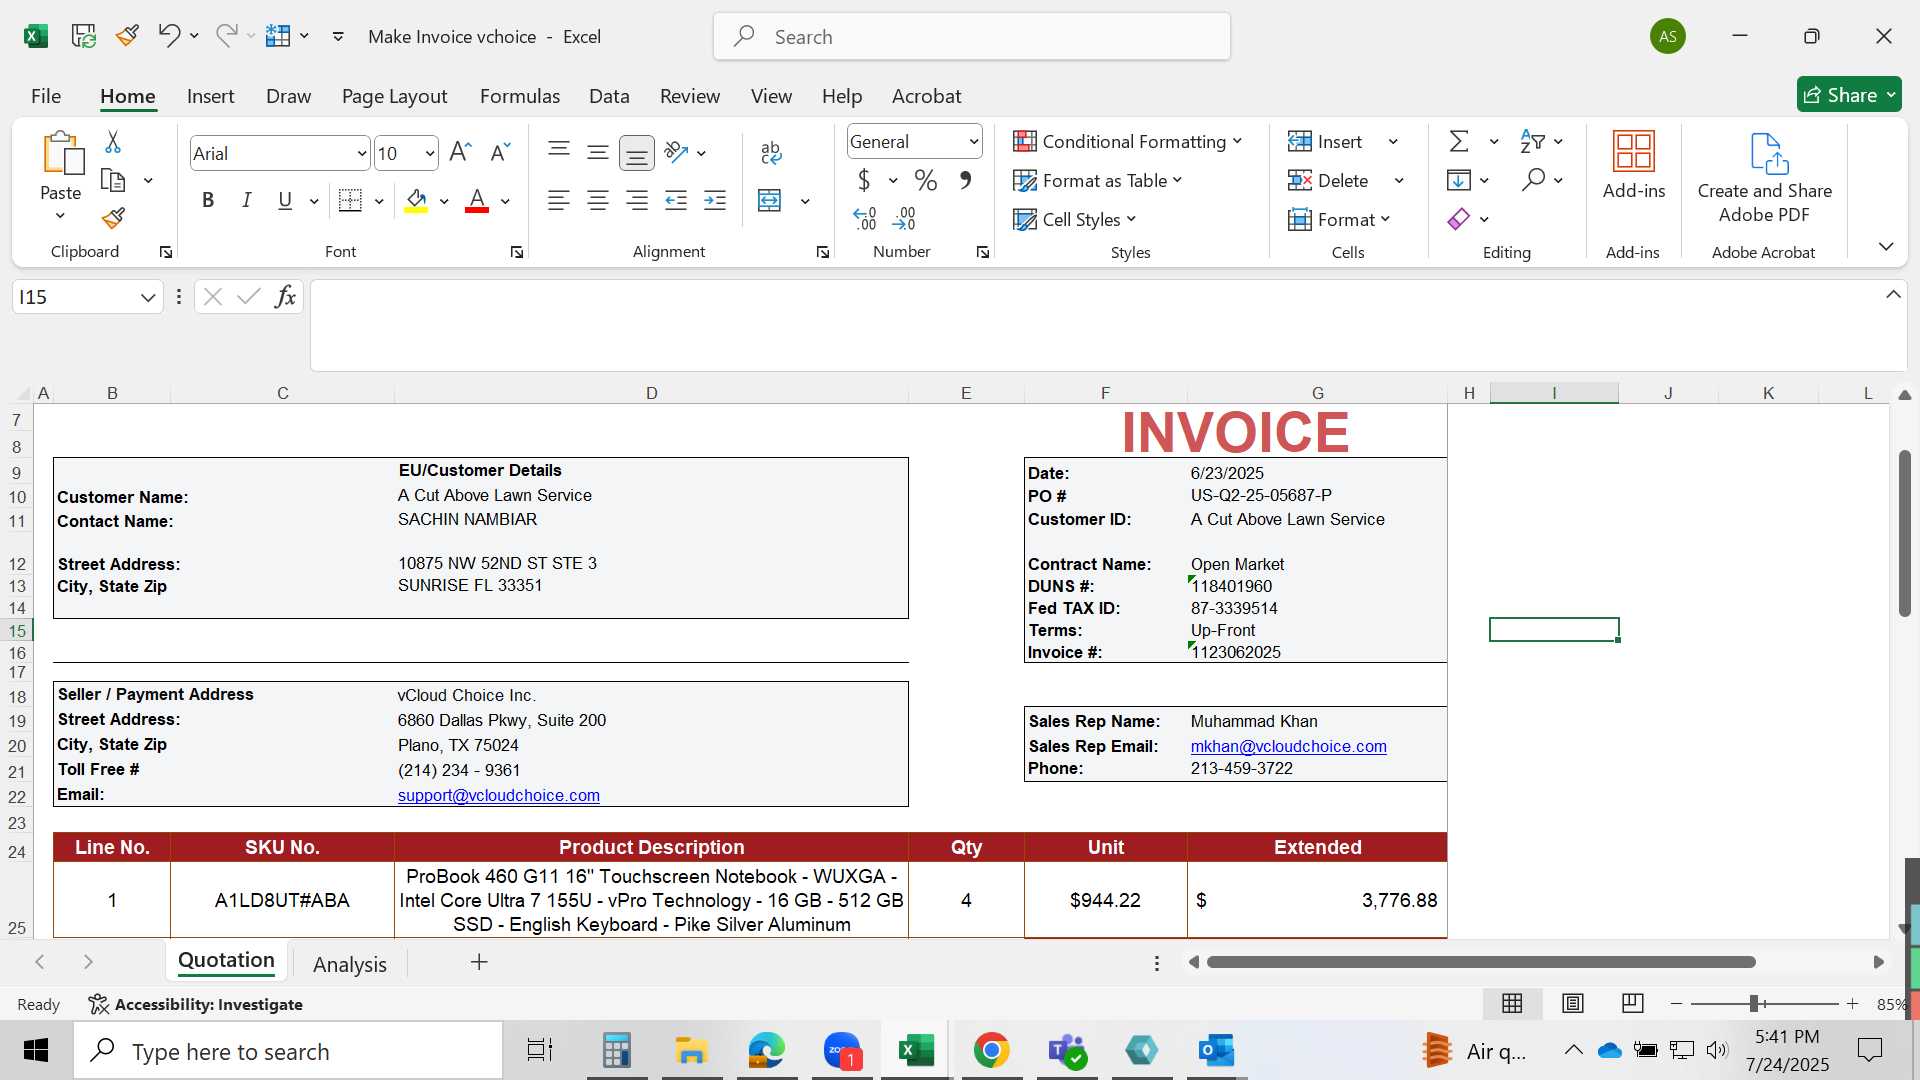Click the Cut scissors icon
This screenshot has width=1920, height=1080.
pyautogui.click(x=113, y=142)
